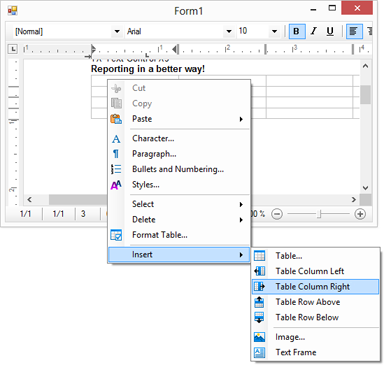Viewport: 384px width, 365px height.
Task: Choose Table Row Above
Action: [315, 302]
